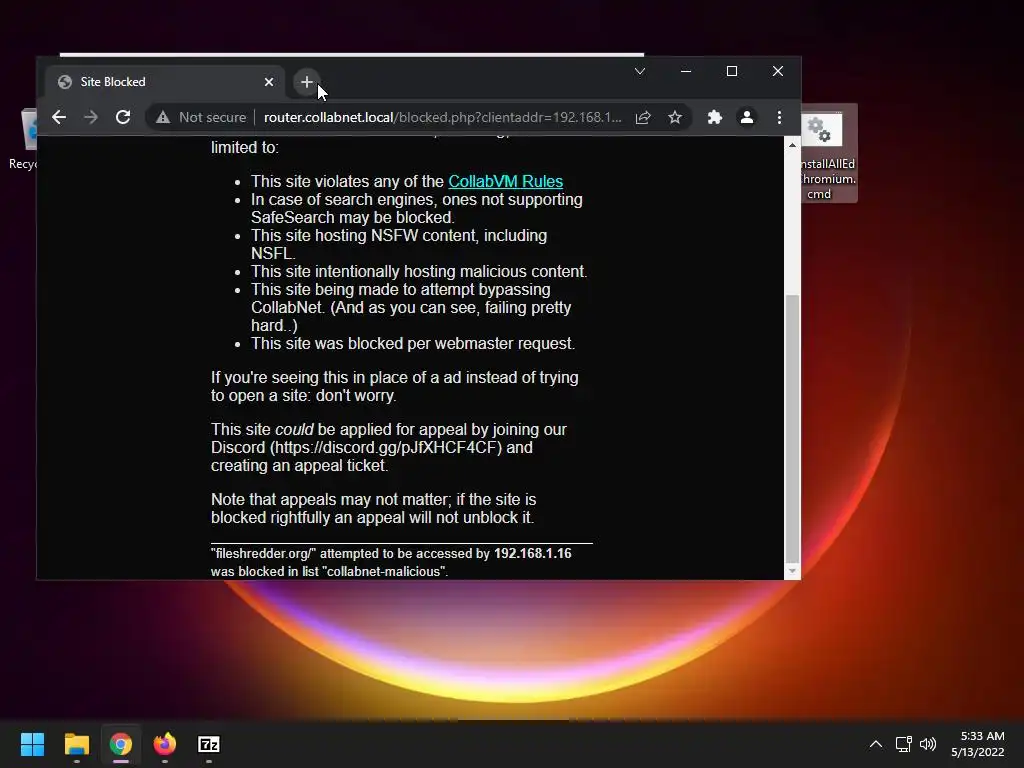Open the Windows Start menu
This screenshot has height=768, width=1024.
(x=32, y=744)
